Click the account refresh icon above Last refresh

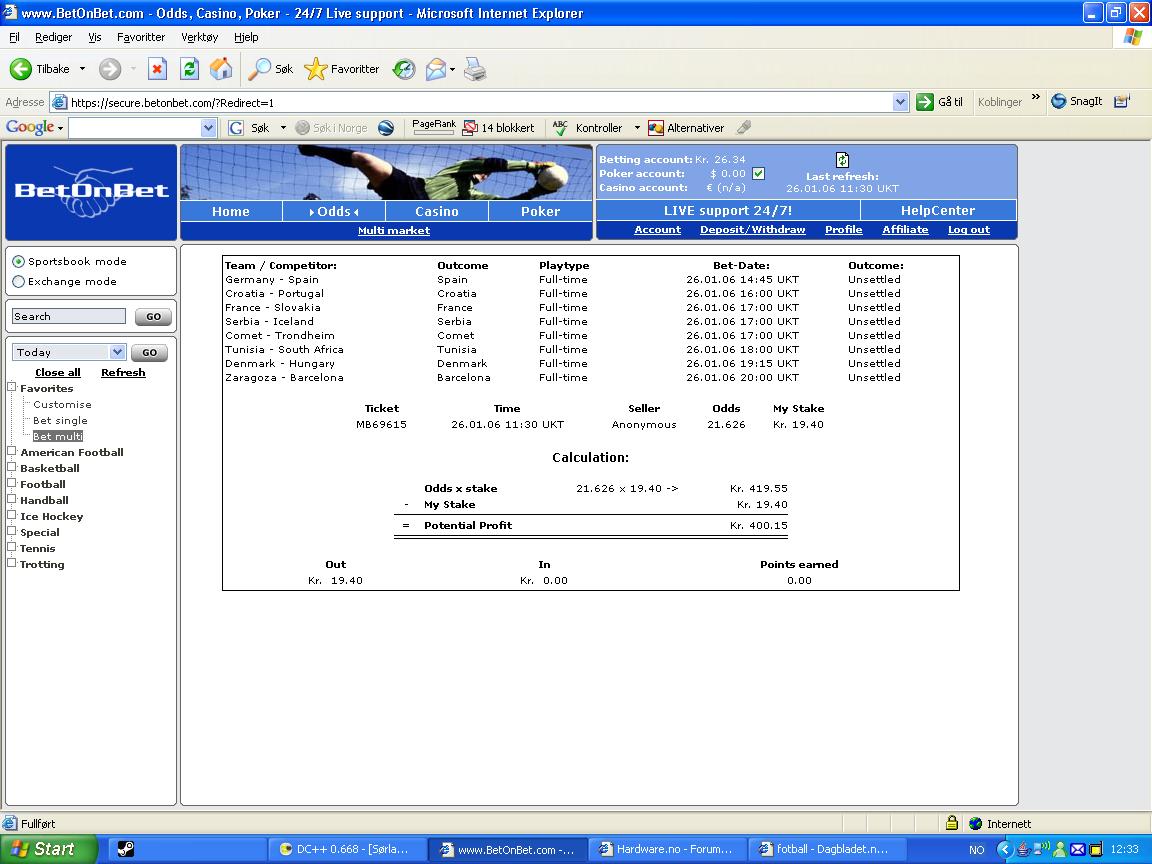842,159
